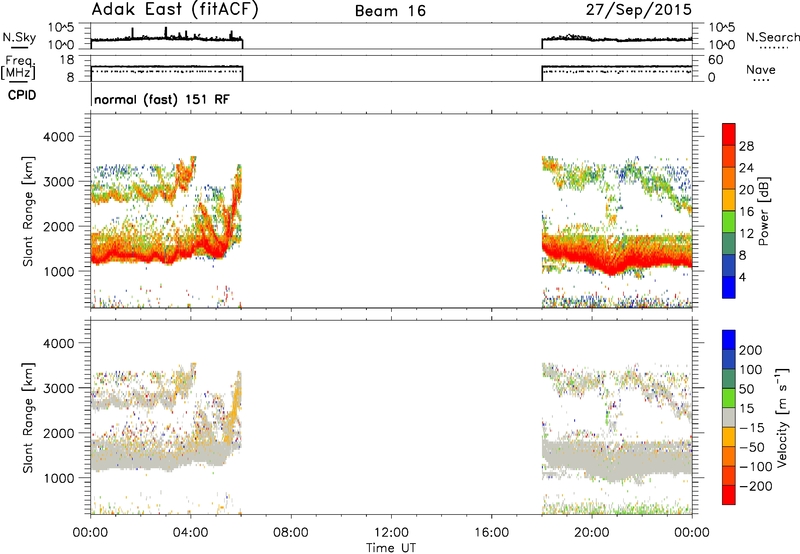Screen dimensions: 800x554
Task: Click the '4' power colorbar tick label
Action: point(742,277)
